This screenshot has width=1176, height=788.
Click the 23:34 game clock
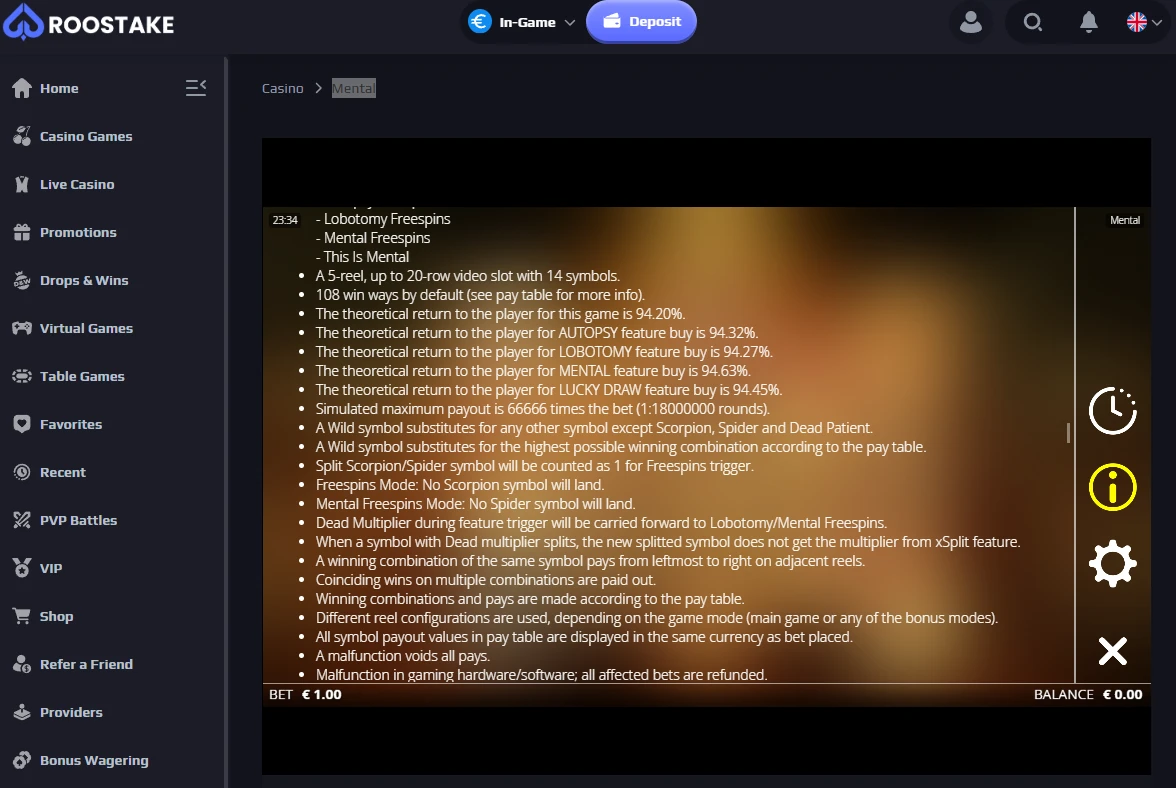(x=285, y=220)
